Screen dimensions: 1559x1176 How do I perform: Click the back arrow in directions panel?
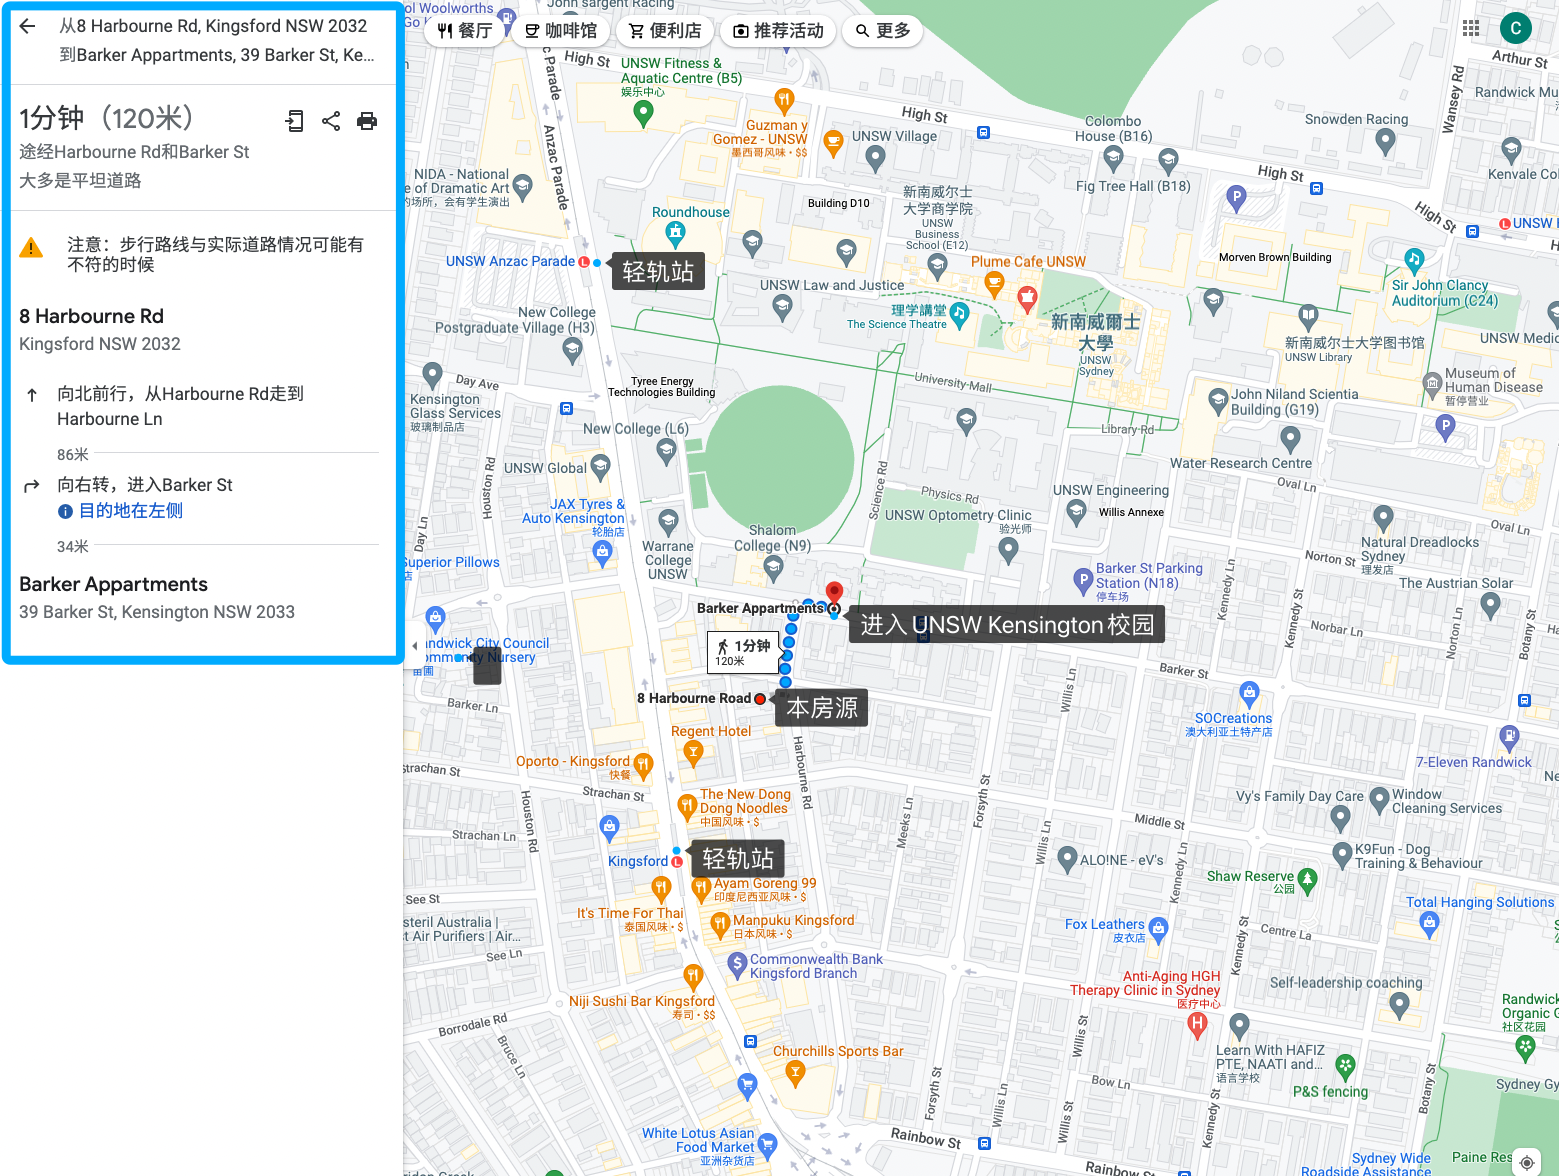coord(28,27)
